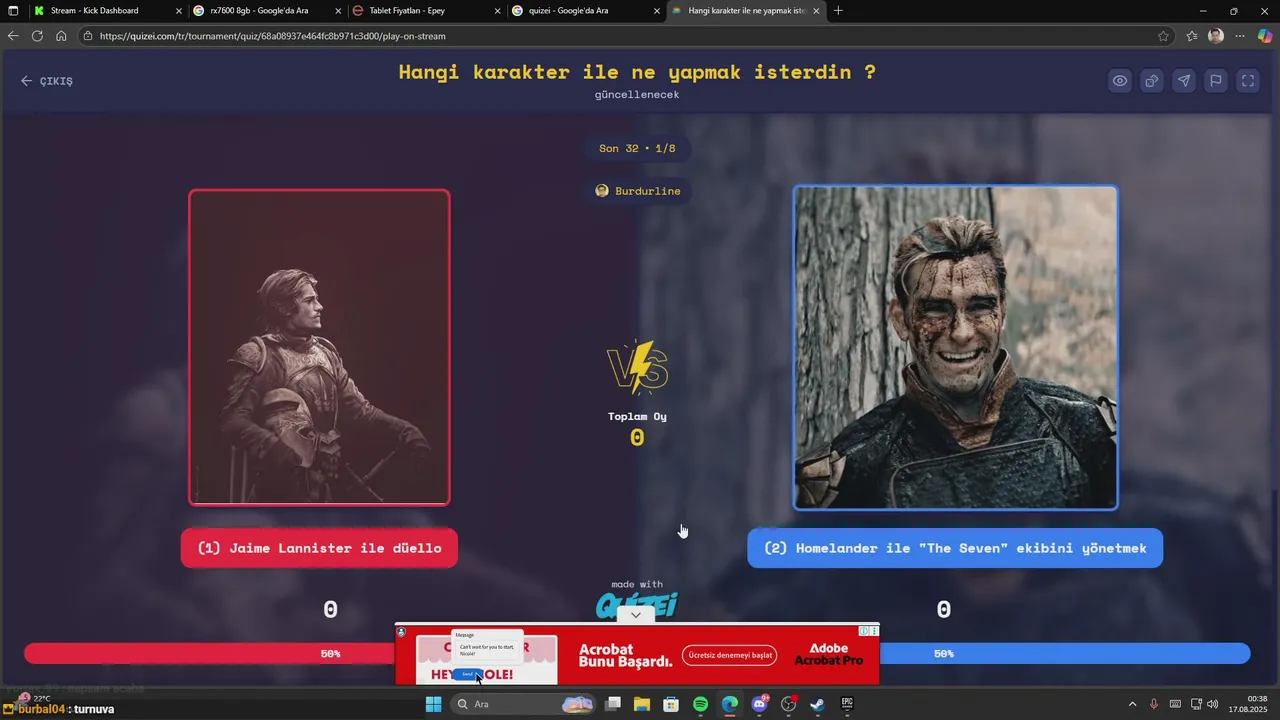Image resolution: width=1280 pixels, height=720 pixels.
Task: Close the Stream - Kick Dashboard tab
Action: click(179, 11)
